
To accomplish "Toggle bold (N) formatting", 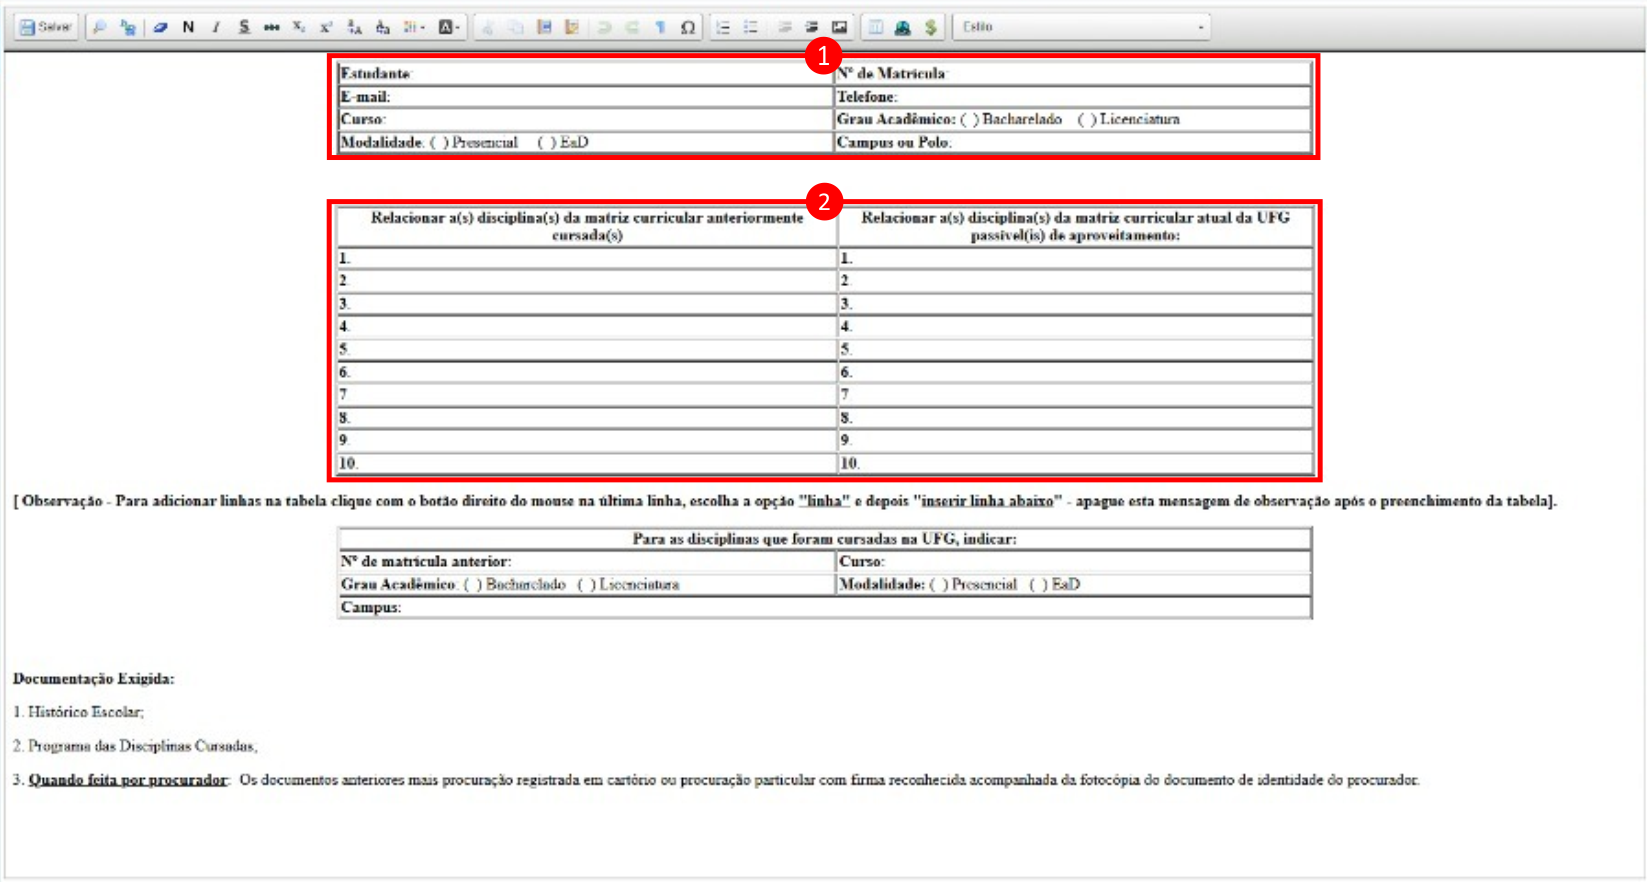I will [x=188, y=27].
